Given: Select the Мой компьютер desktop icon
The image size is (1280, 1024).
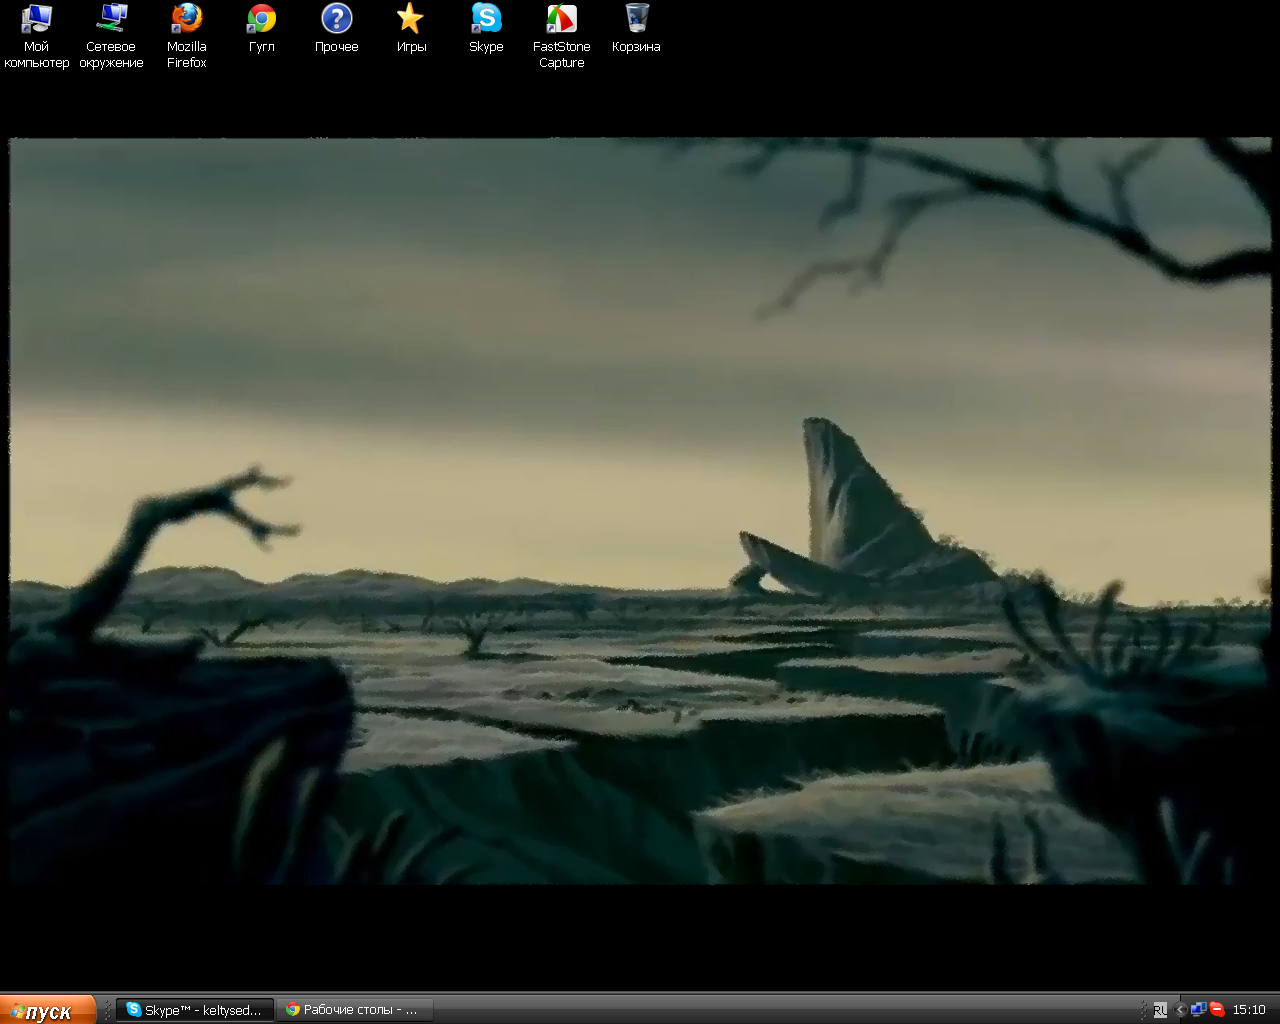Looking at the screenshot, I should click(x=36, y=36).
